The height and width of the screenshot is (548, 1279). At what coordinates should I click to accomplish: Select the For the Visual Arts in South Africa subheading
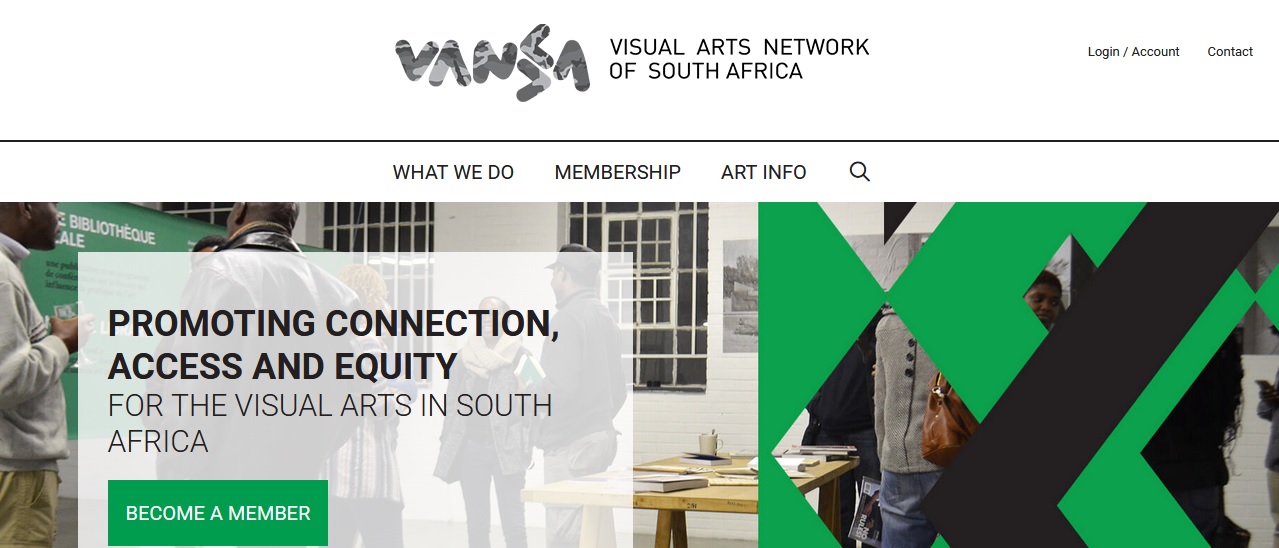pyautogui.click(x=330, y=423)
